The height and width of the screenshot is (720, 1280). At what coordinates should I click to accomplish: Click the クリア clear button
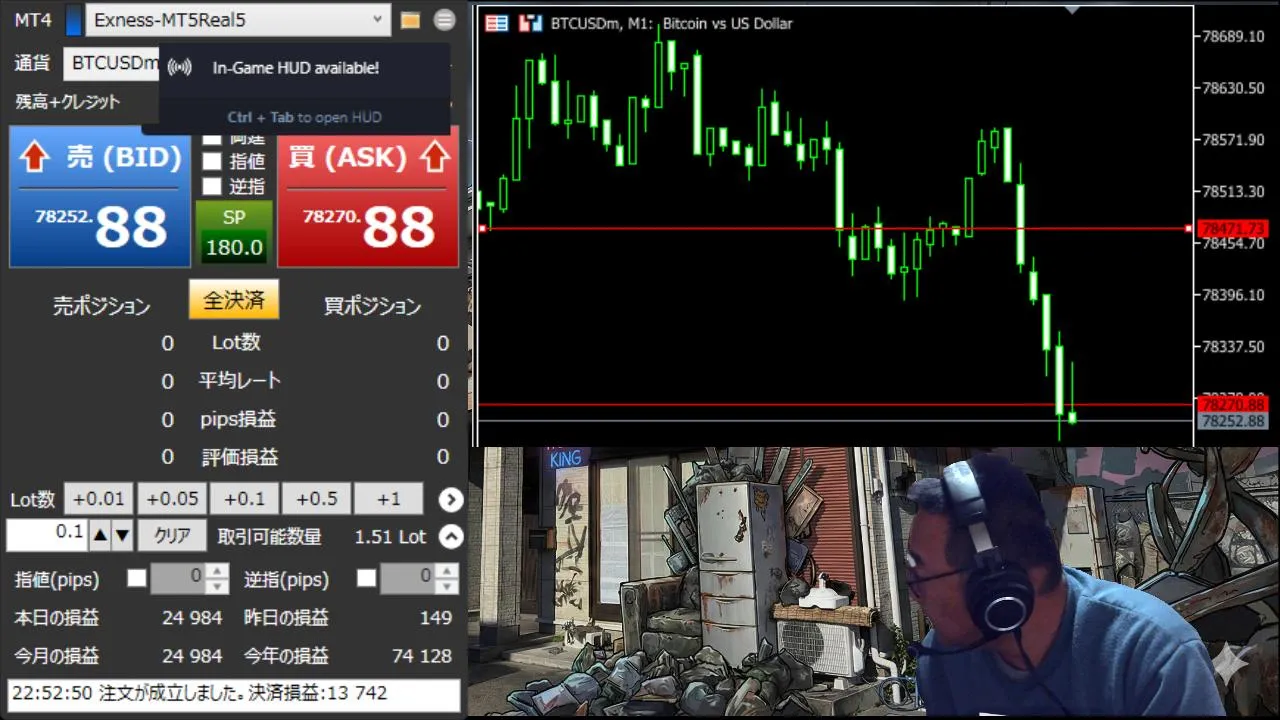[x=172, y=536]
